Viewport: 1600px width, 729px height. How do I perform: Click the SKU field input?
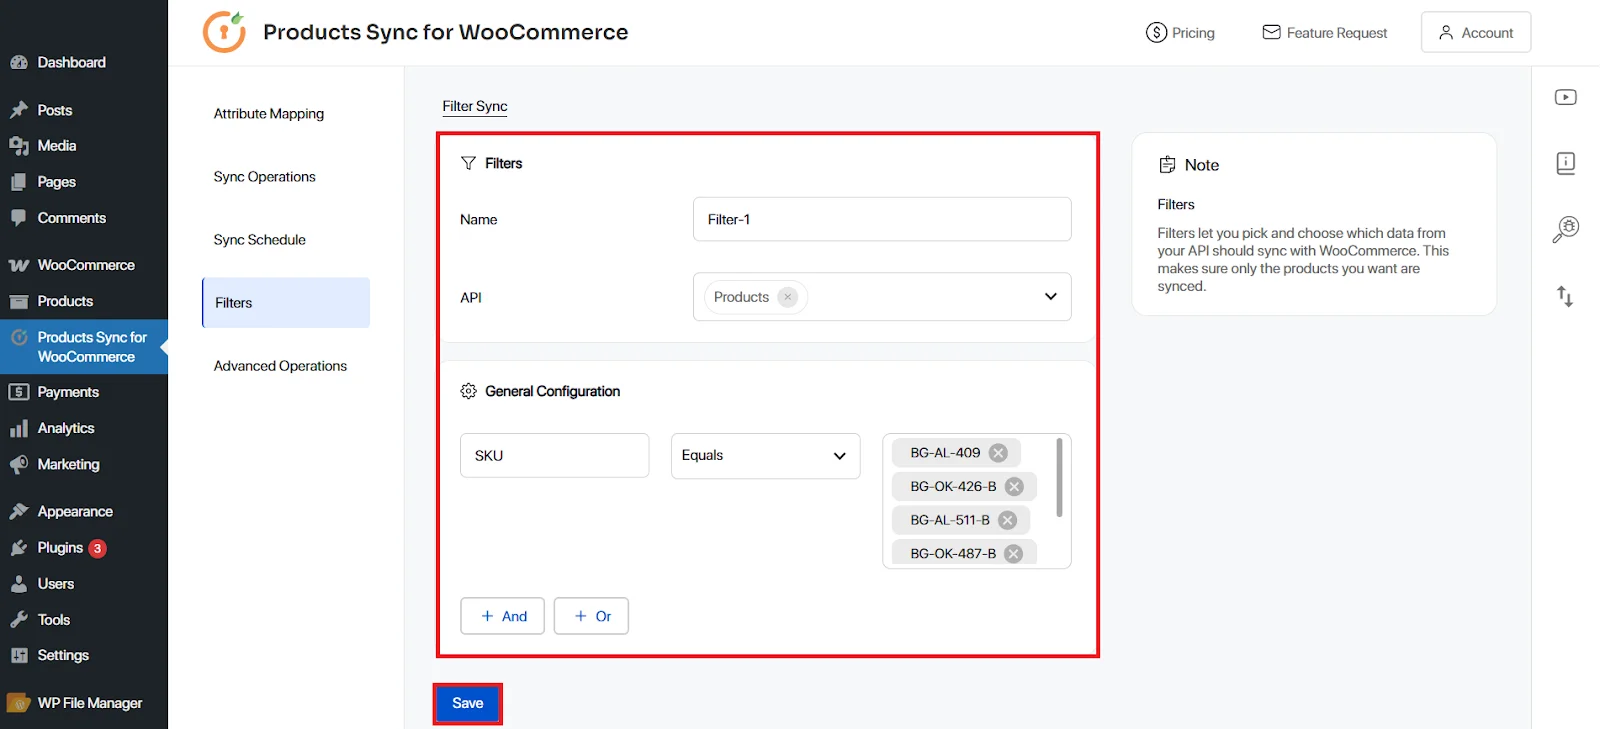(555, 455)
